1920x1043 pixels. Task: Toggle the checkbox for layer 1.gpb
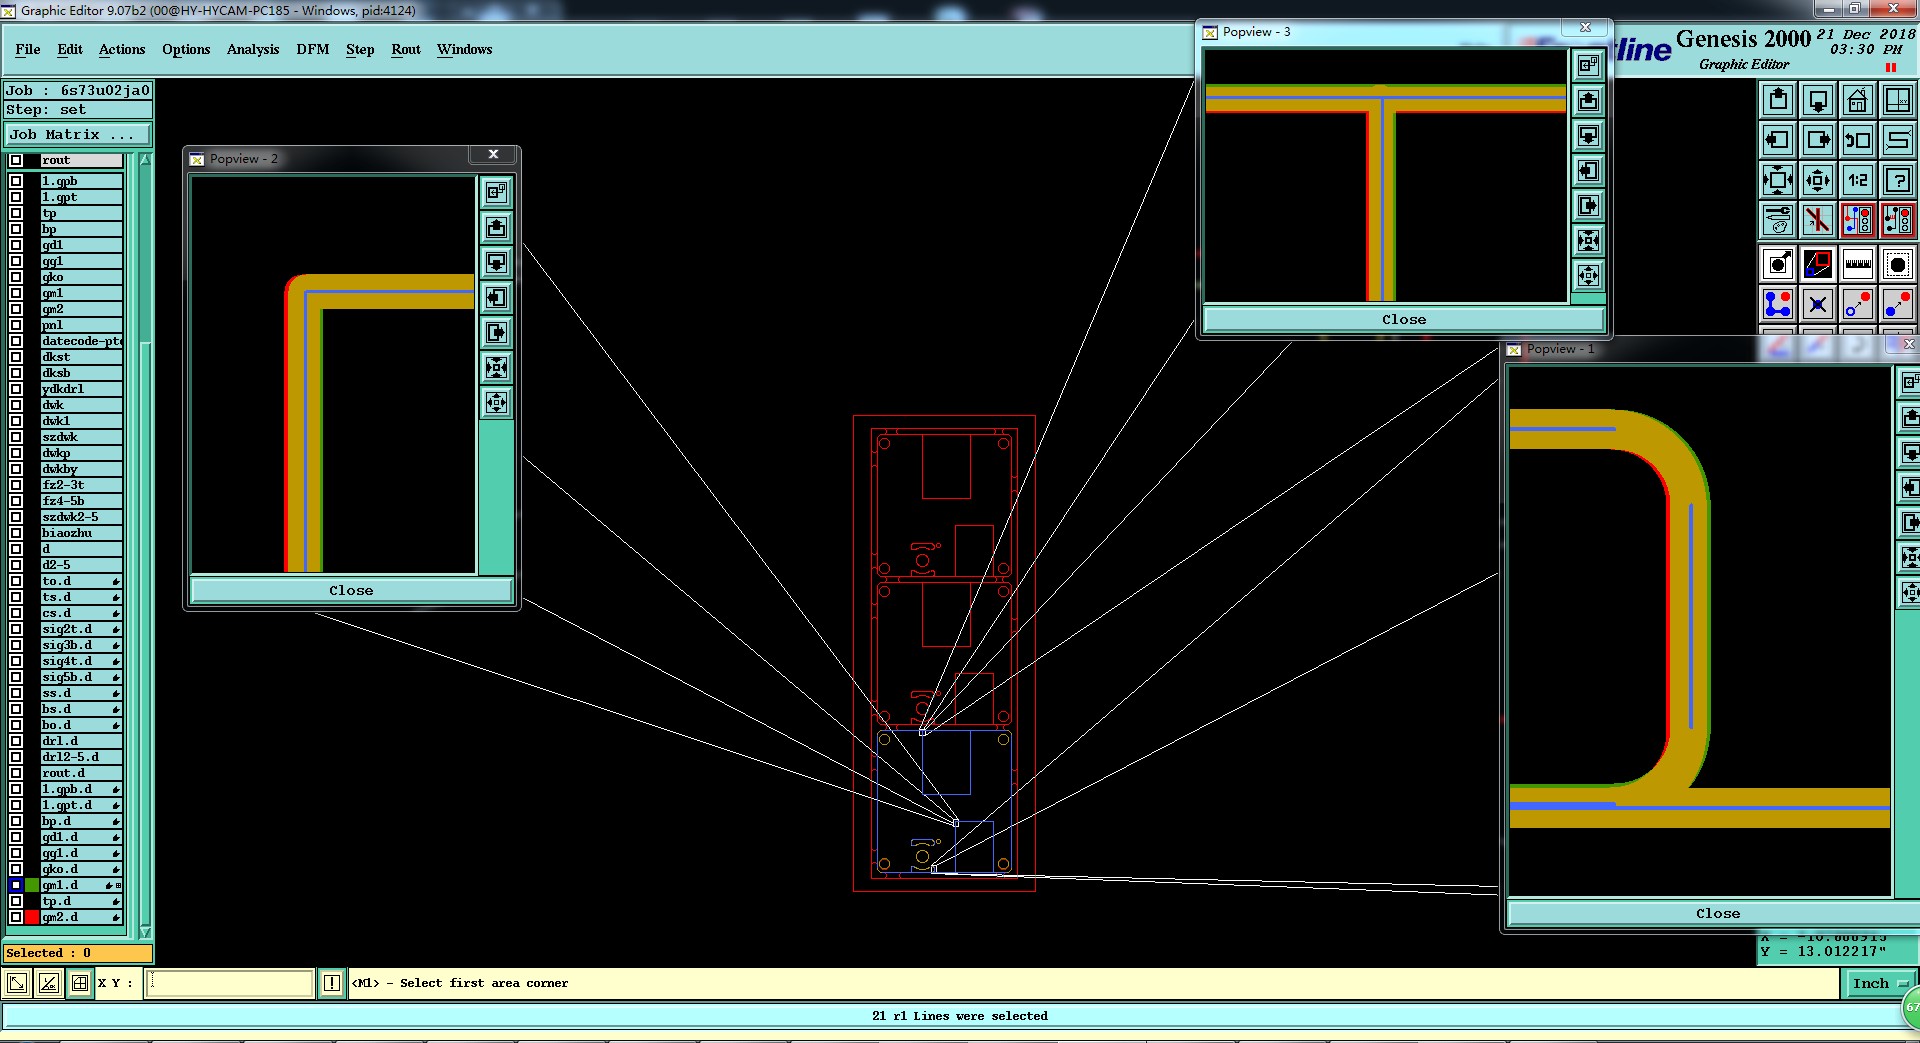point(16,181)
